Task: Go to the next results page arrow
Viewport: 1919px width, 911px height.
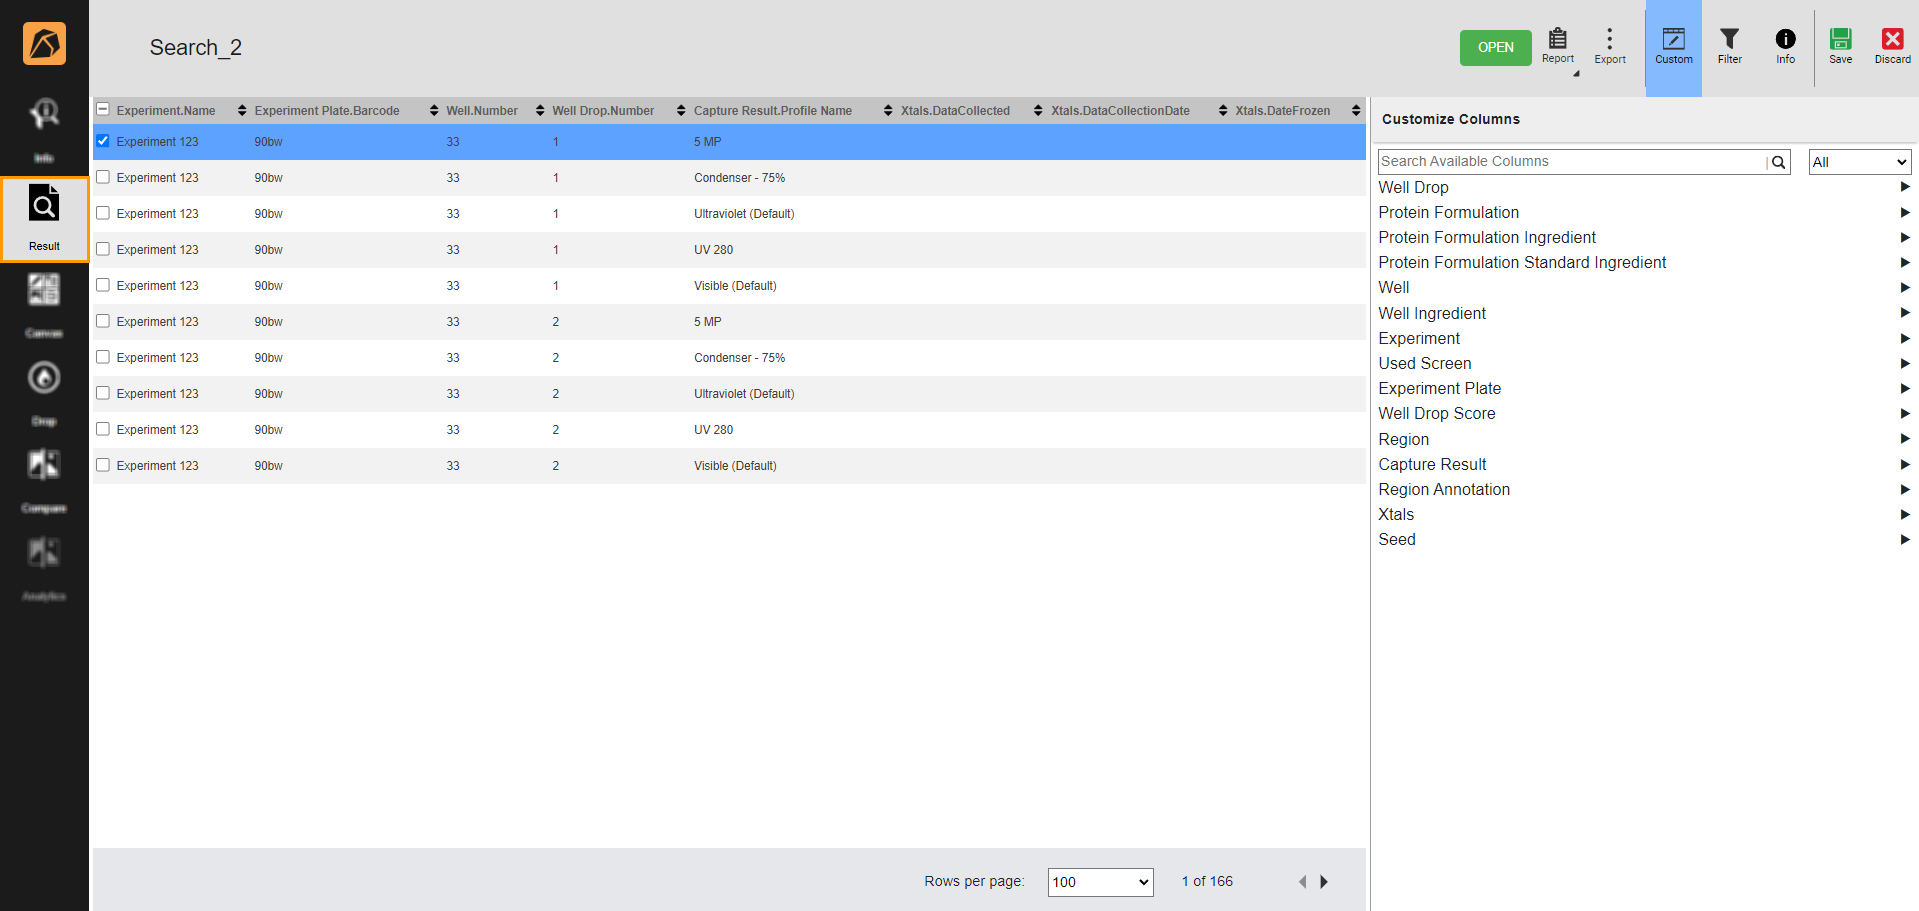Action: (x=1324, y=881)
